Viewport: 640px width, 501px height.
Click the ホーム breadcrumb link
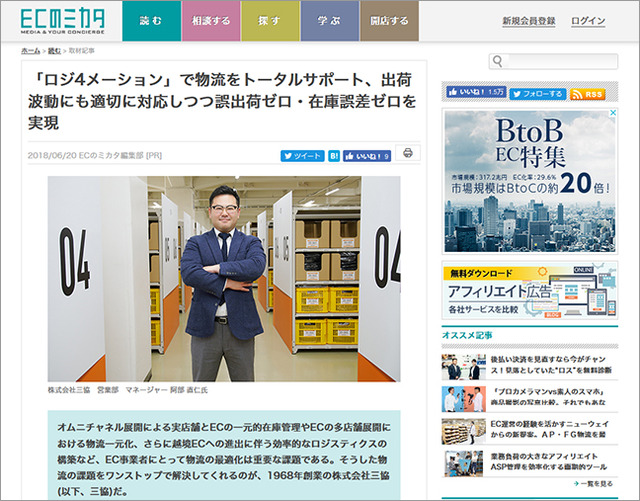31,51
